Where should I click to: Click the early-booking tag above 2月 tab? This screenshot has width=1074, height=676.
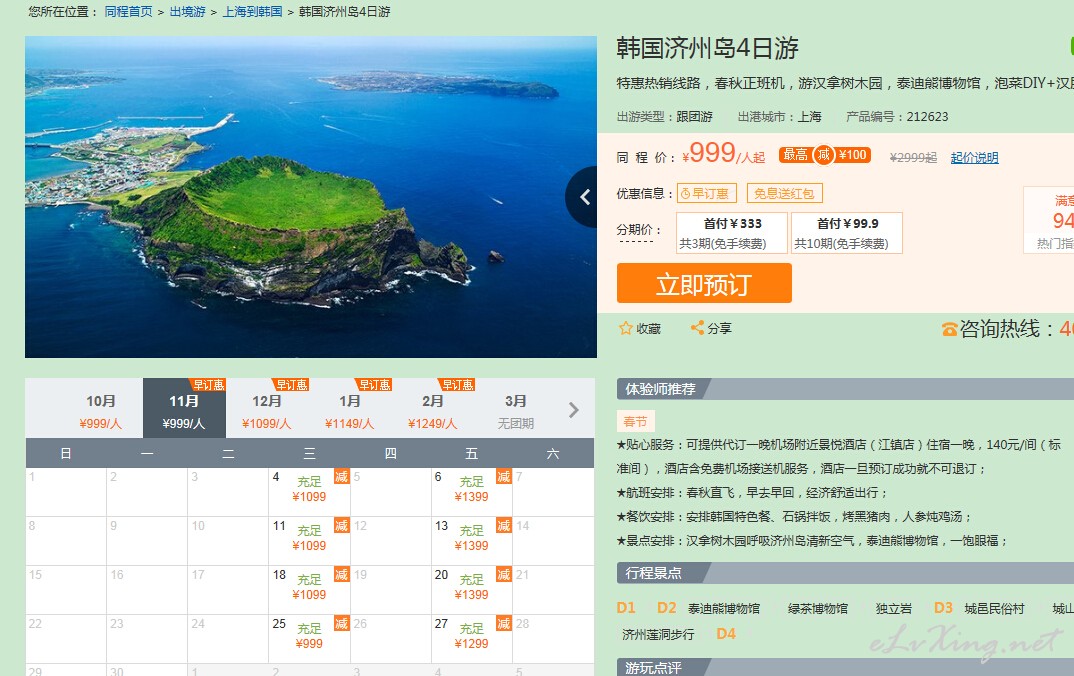(458, 385)
